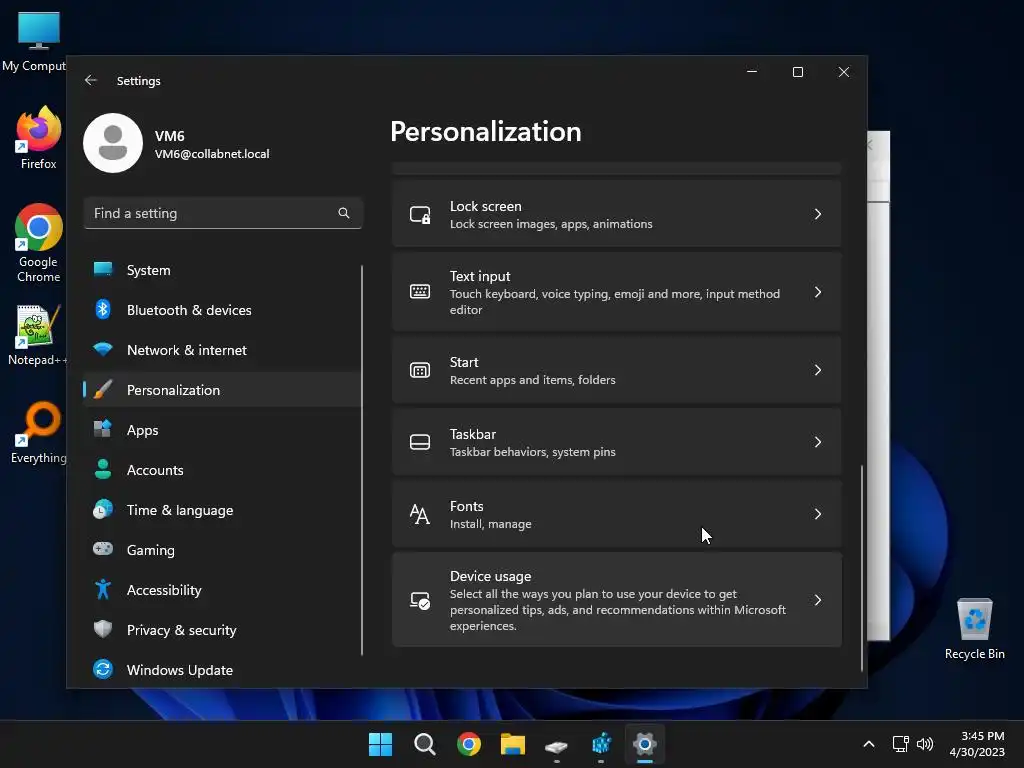Click the Settings back arrow
1024x768 pixels.
tap(91, 80)
